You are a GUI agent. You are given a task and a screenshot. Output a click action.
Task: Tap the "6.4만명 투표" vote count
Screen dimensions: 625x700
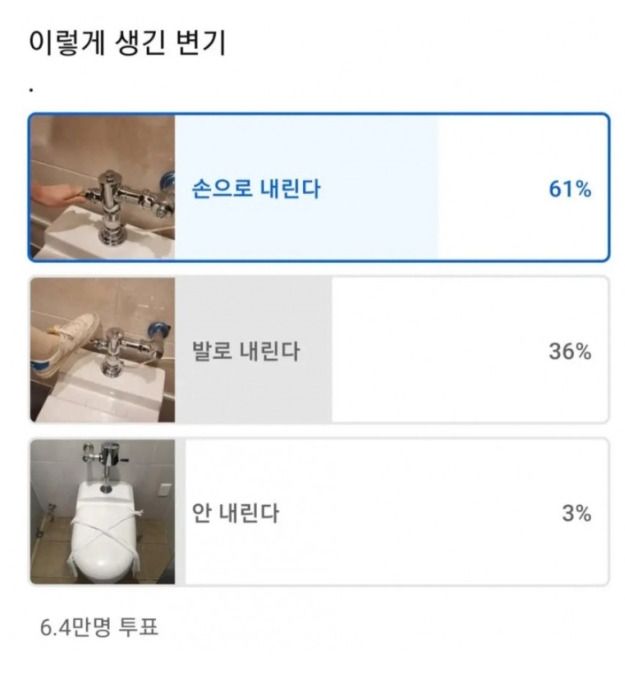[99, 628]
